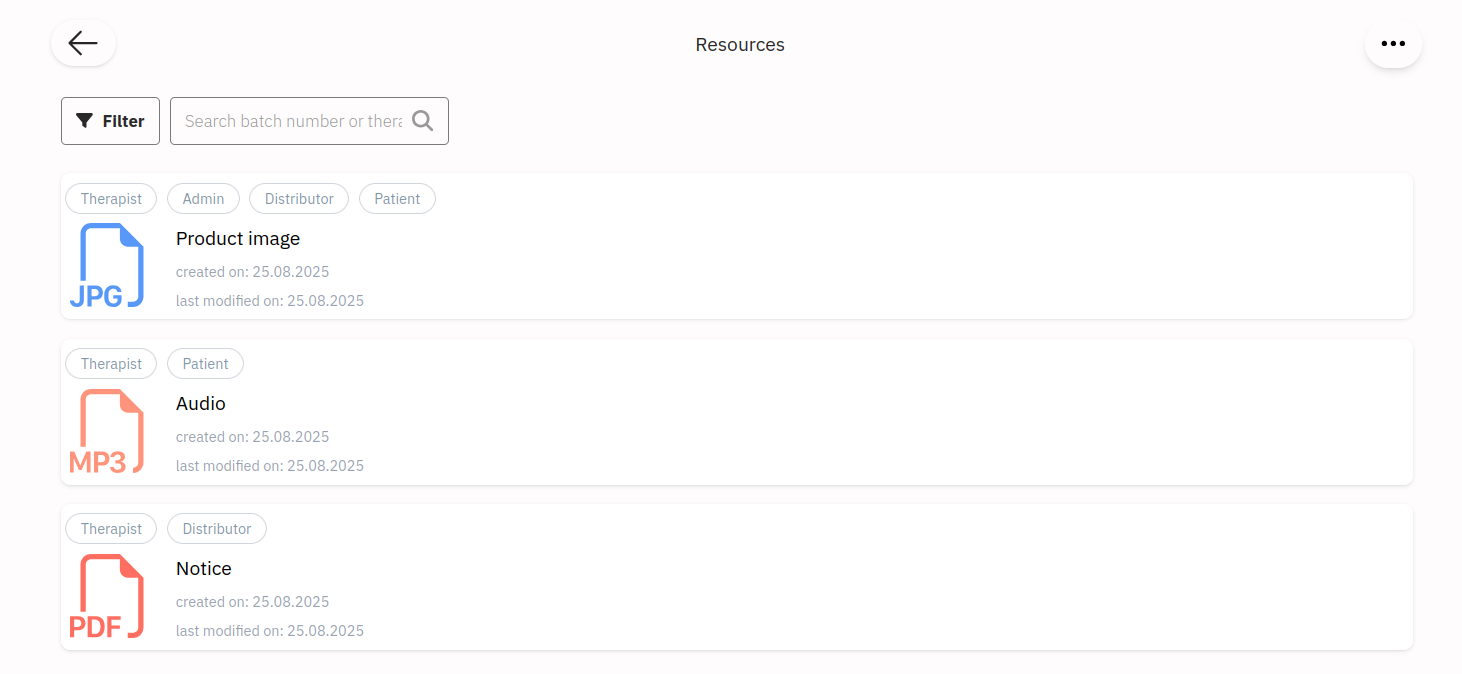Type in the search batch number field
The width and height of the screenshot is (1462, 674).
click(293, 121)
